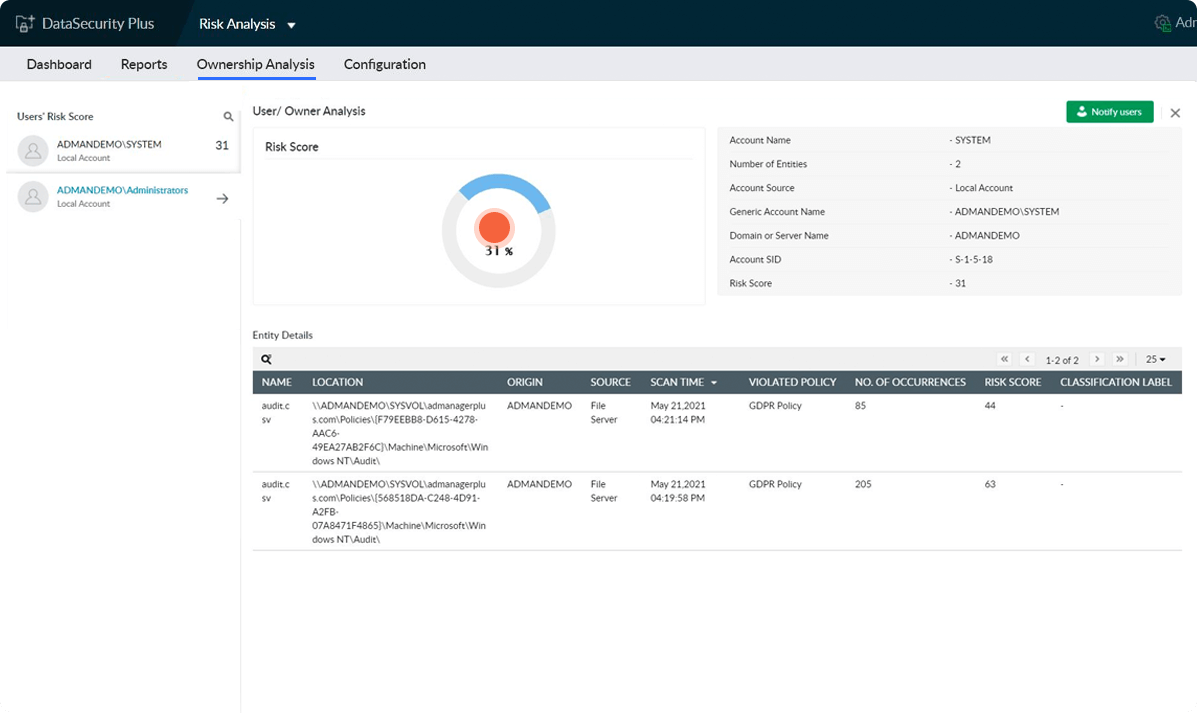Go to the next page of entities

click(x=1097, y=359)
